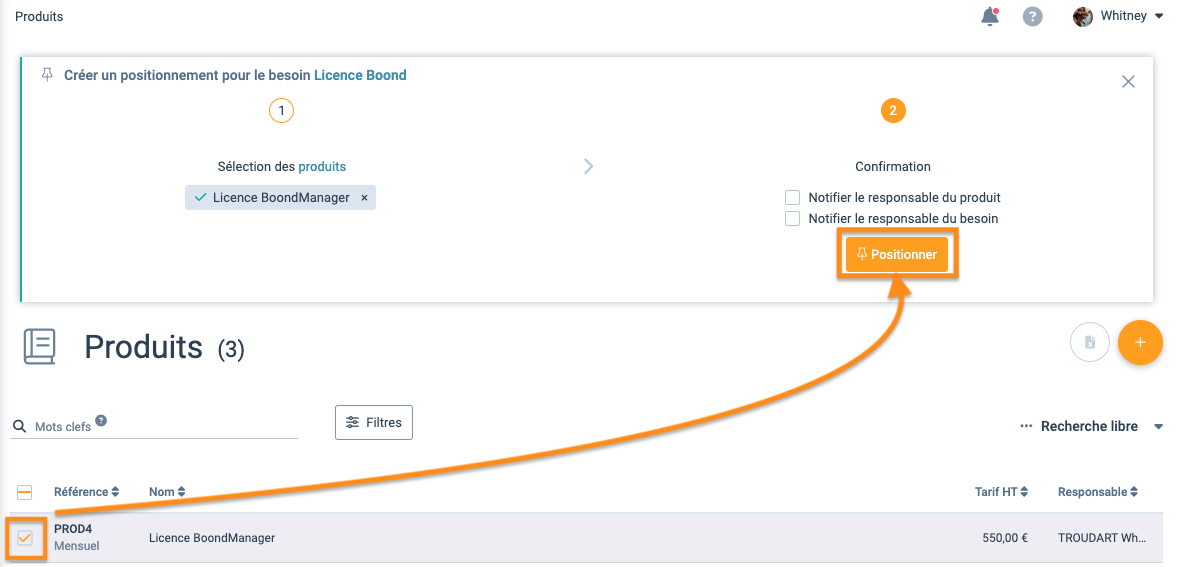Sort by the Référence column
The width and height of the screenshot is (1177, 567).
coord(86,492)
